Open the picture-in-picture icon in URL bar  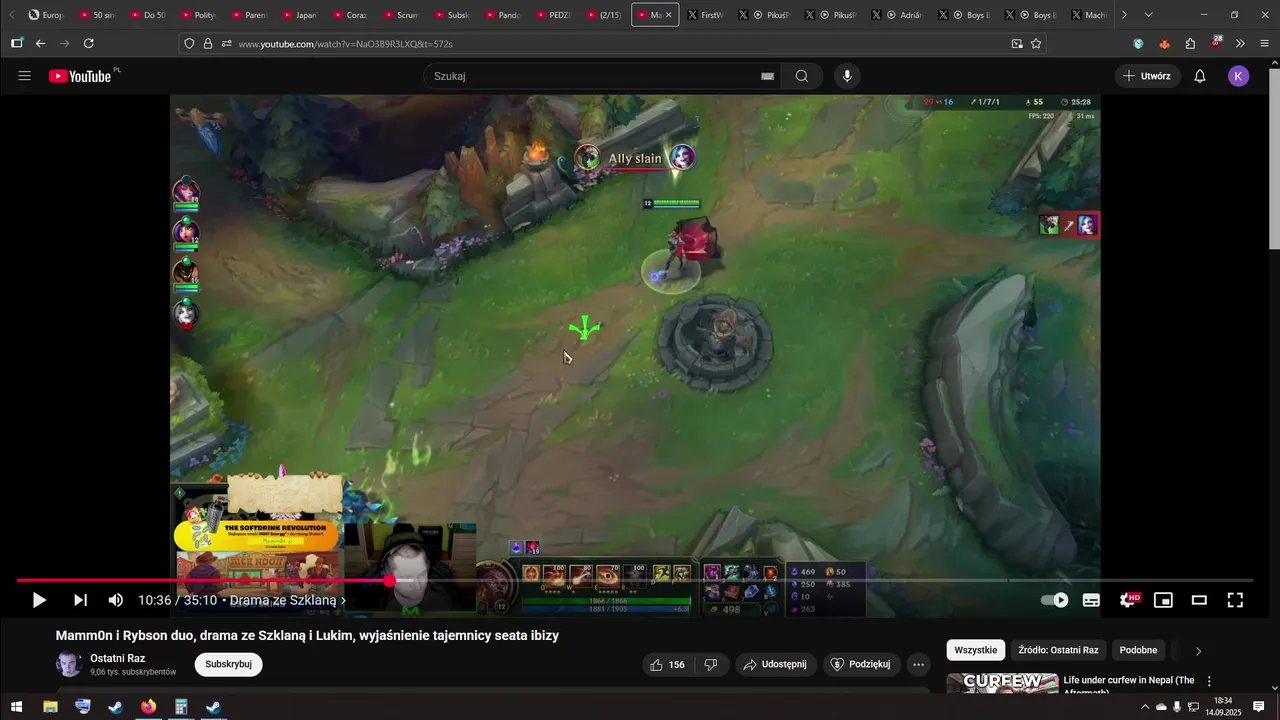pos(1017,44)
